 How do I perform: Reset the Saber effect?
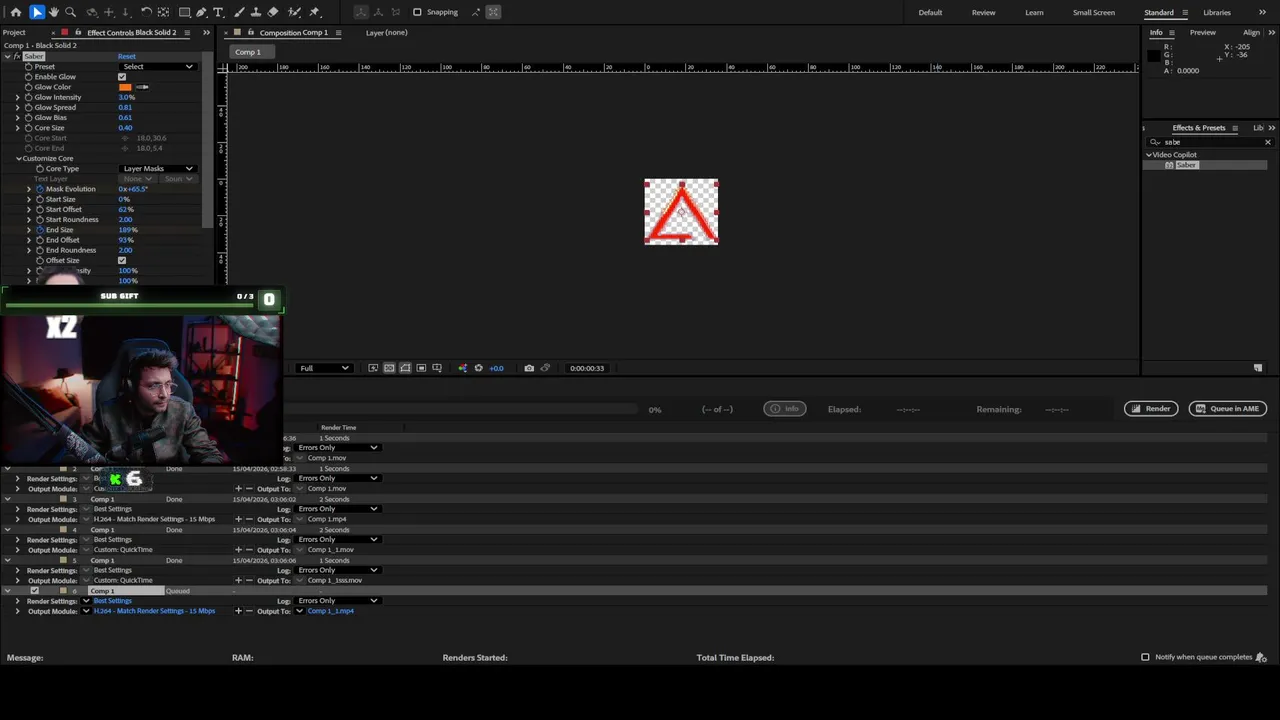pos(127,56)
